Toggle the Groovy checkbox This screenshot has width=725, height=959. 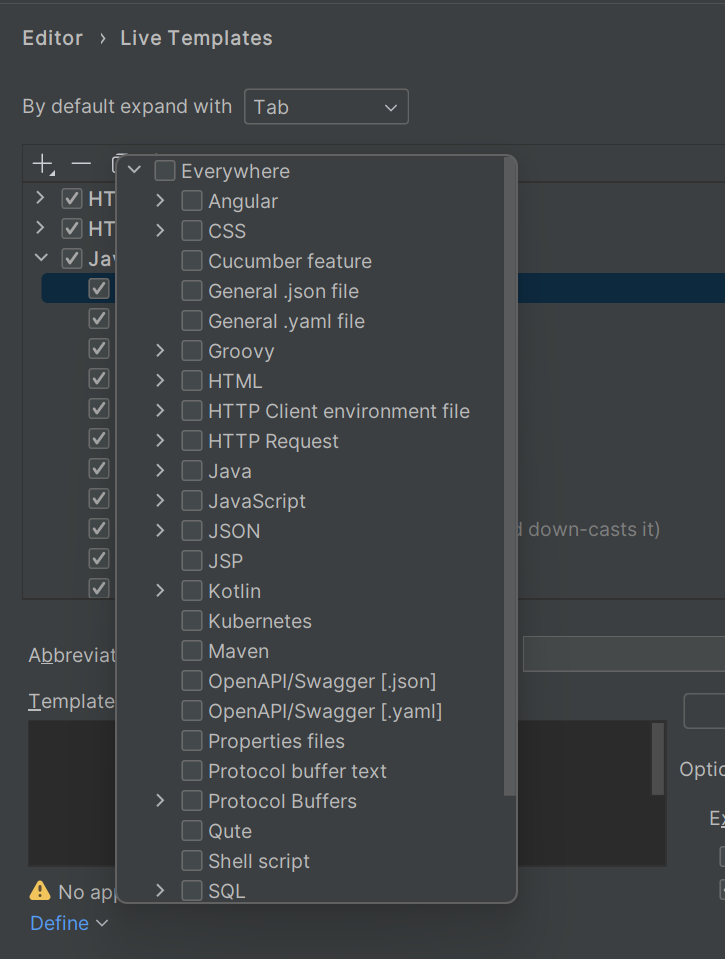coord(192,350)
